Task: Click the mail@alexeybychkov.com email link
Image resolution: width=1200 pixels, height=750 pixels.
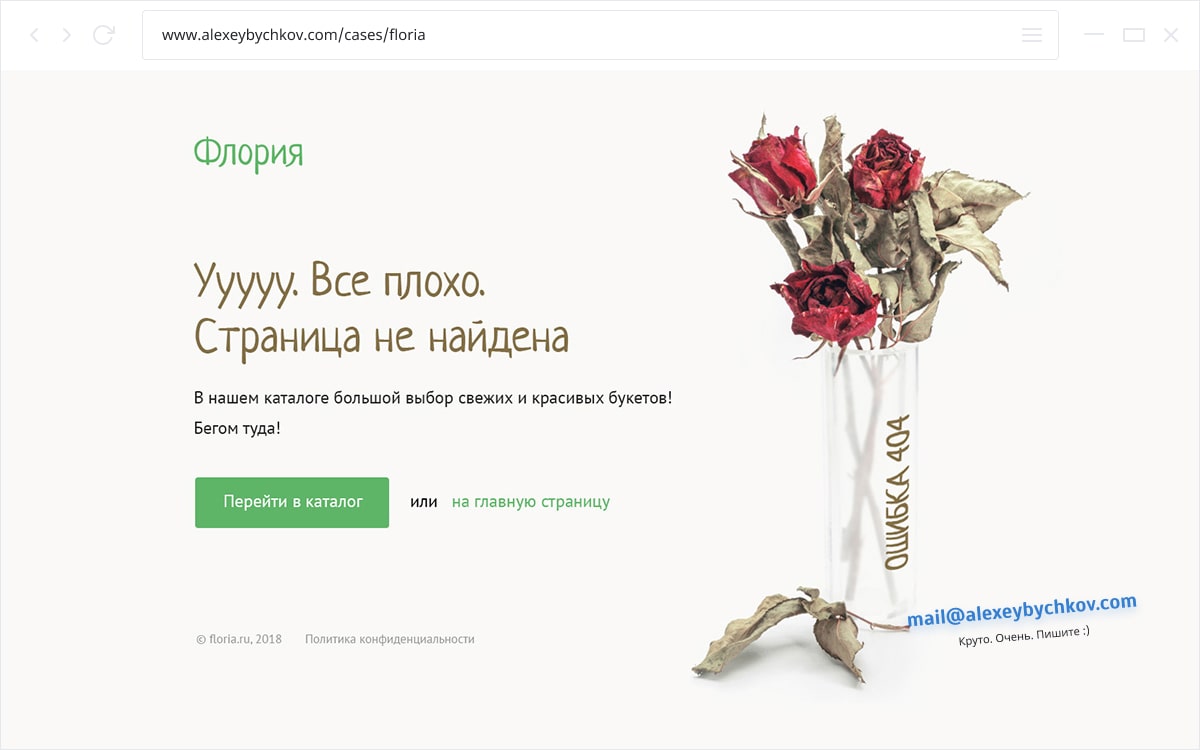Action: [1021, 610]
